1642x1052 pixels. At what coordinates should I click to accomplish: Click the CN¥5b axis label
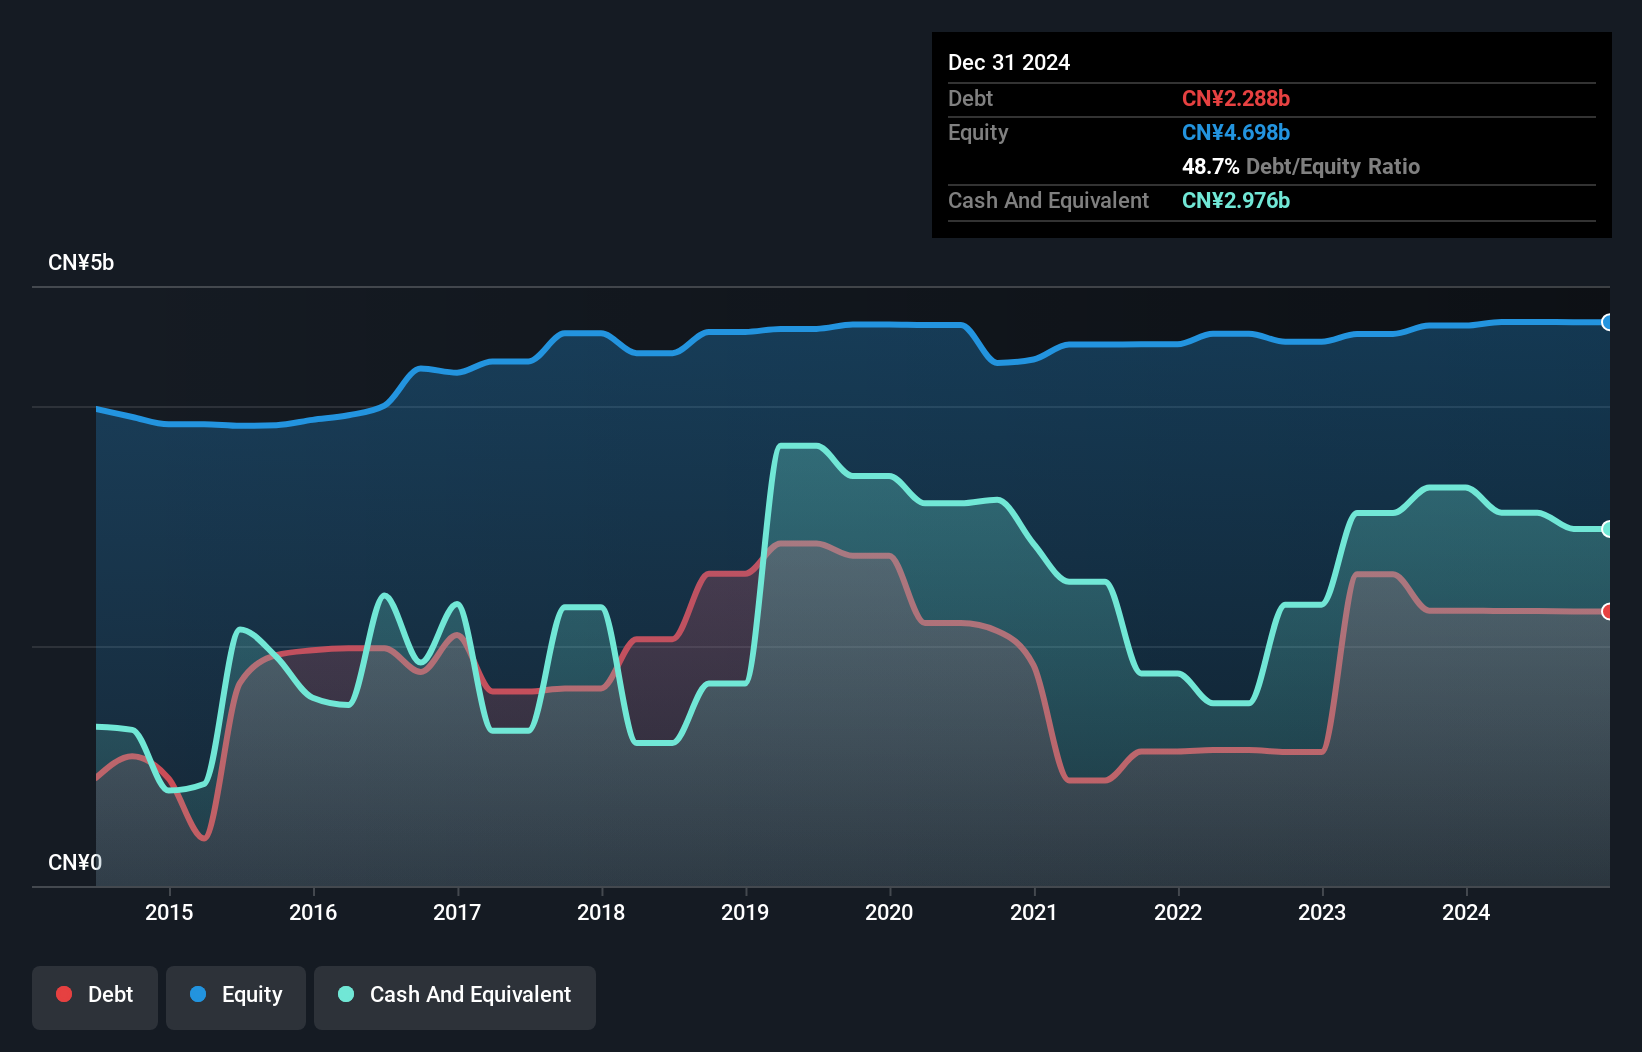coord(82,262)
